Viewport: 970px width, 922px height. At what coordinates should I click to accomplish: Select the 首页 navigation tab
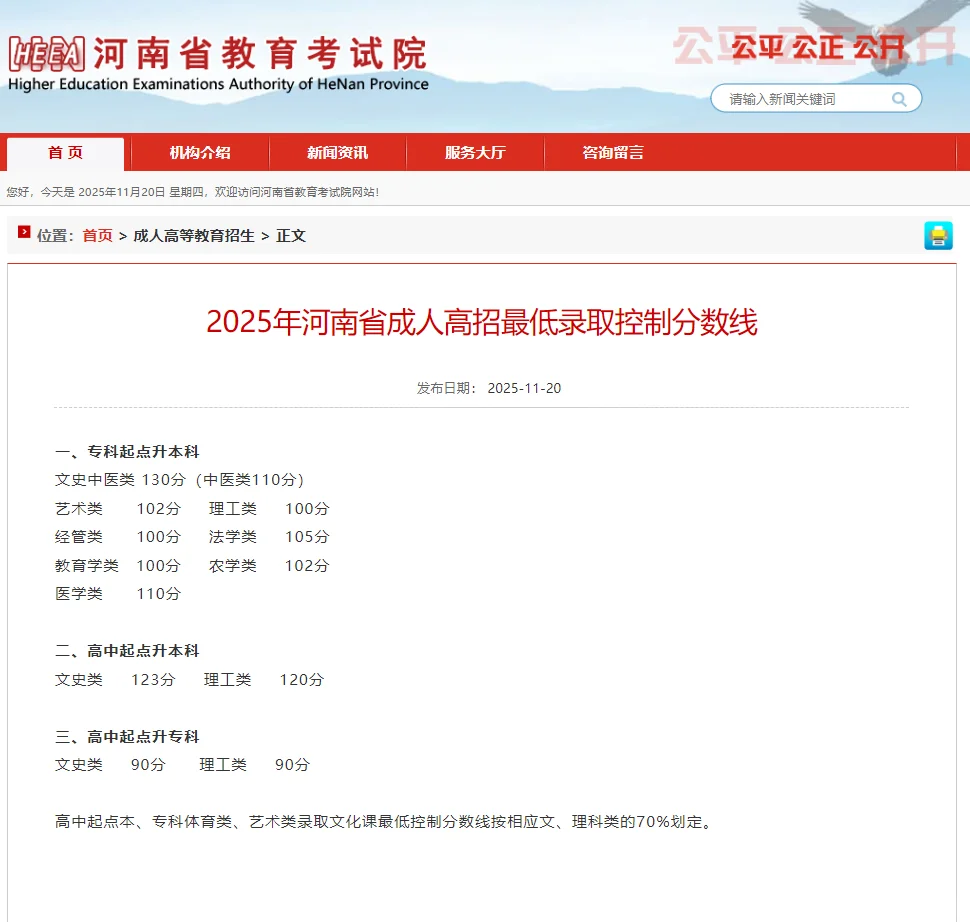[64, 152]
